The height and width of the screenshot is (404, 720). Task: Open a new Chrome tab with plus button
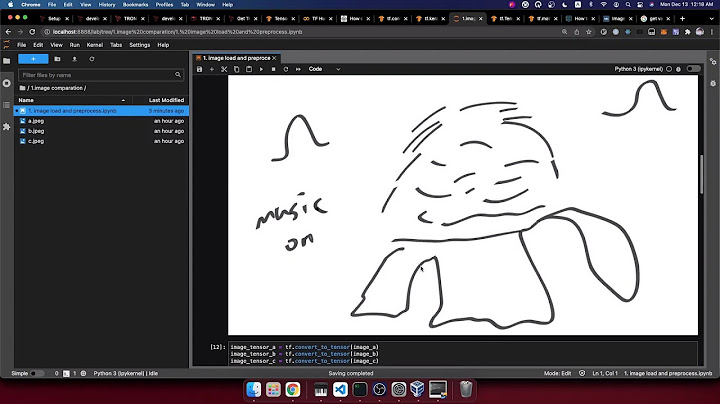point(682,18)
